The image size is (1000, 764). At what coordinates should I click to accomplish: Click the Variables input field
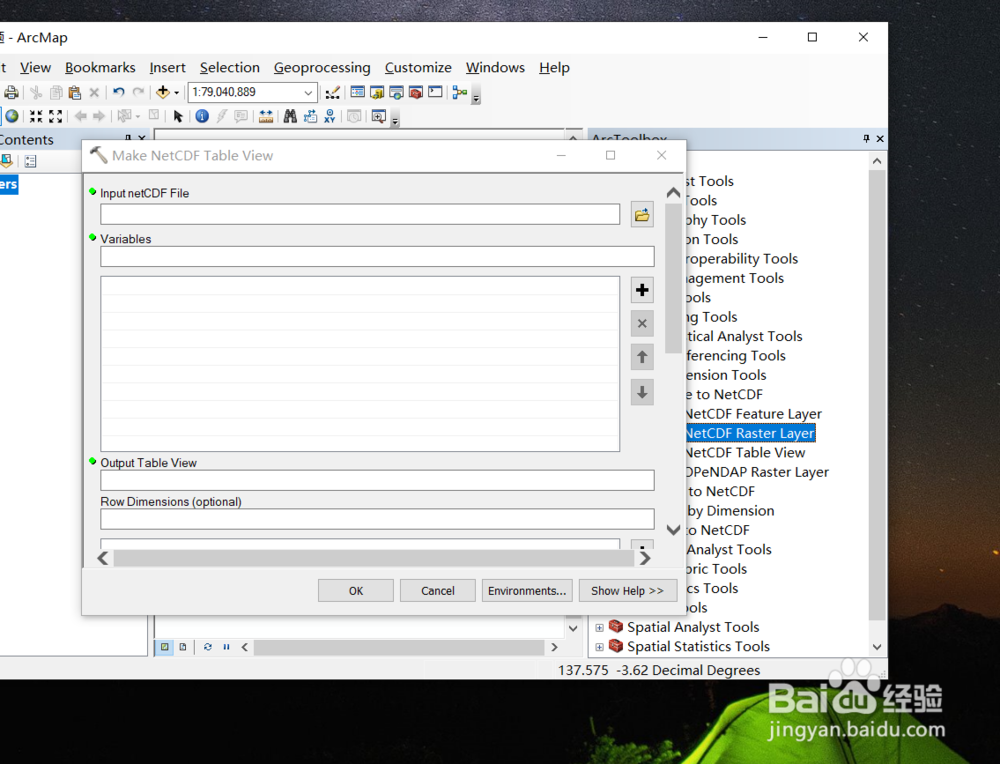[377, 256]
